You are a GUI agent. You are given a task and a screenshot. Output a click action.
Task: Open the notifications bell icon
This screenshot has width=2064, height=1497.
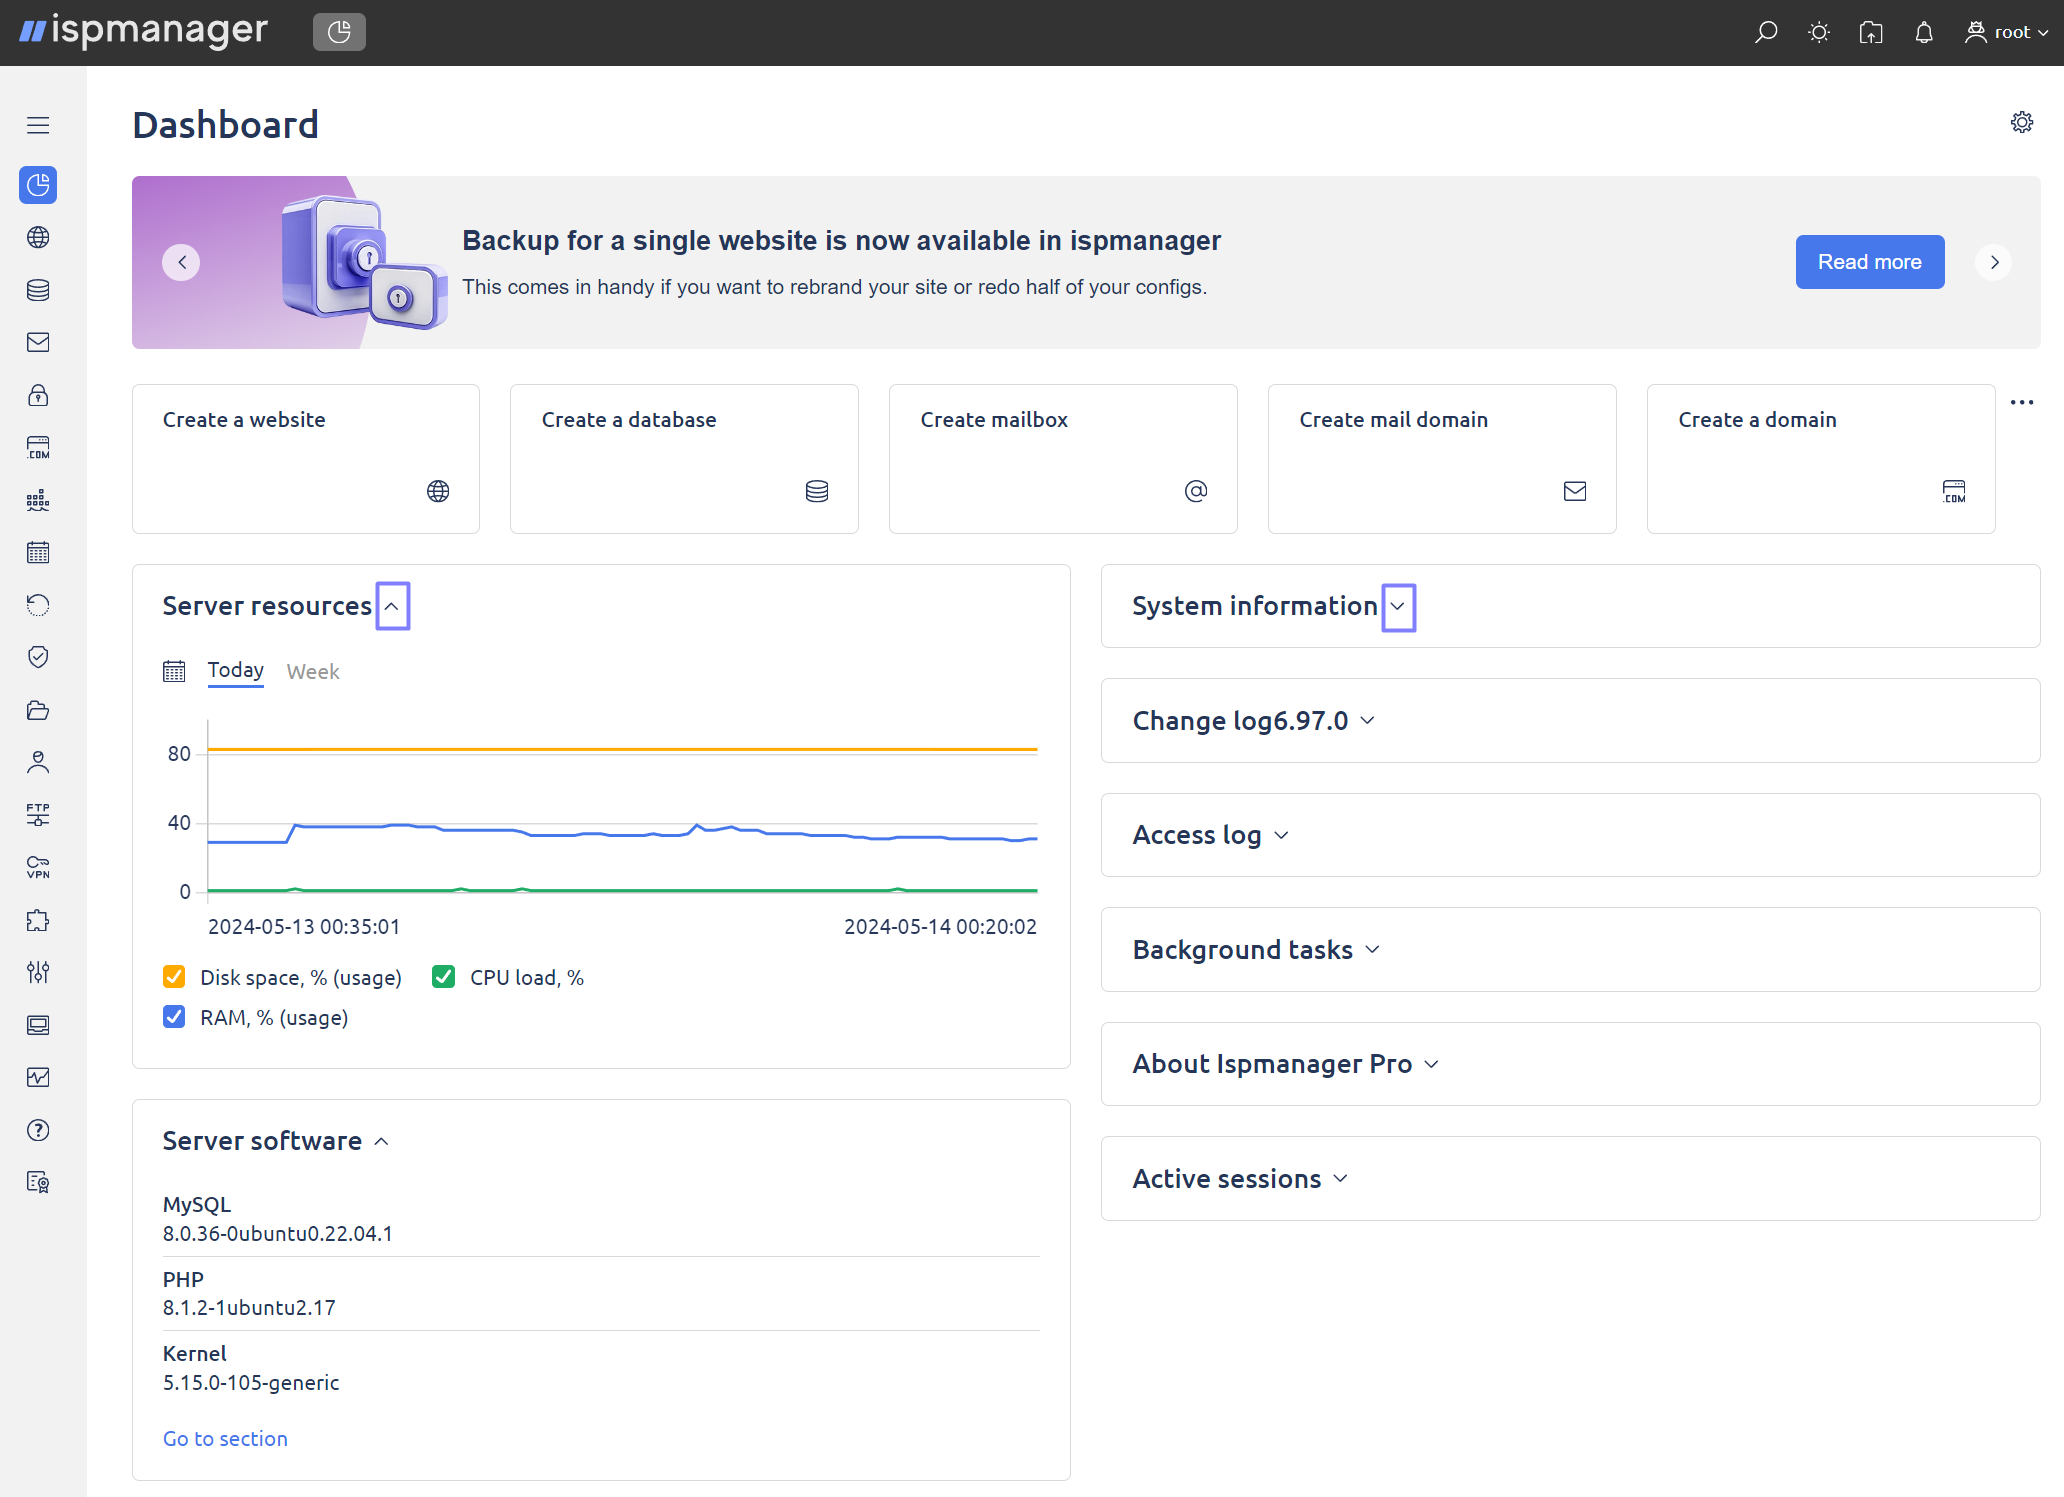[x=1924, y=32]
